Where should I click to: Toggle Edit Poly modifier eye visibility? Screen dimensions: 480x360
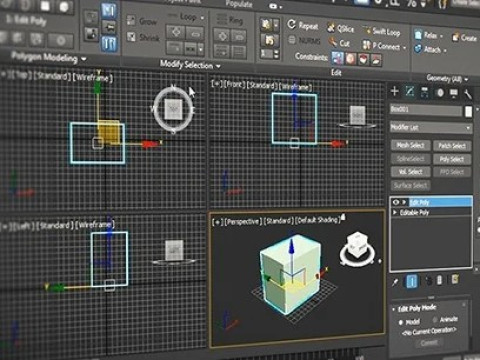(396, 202)
